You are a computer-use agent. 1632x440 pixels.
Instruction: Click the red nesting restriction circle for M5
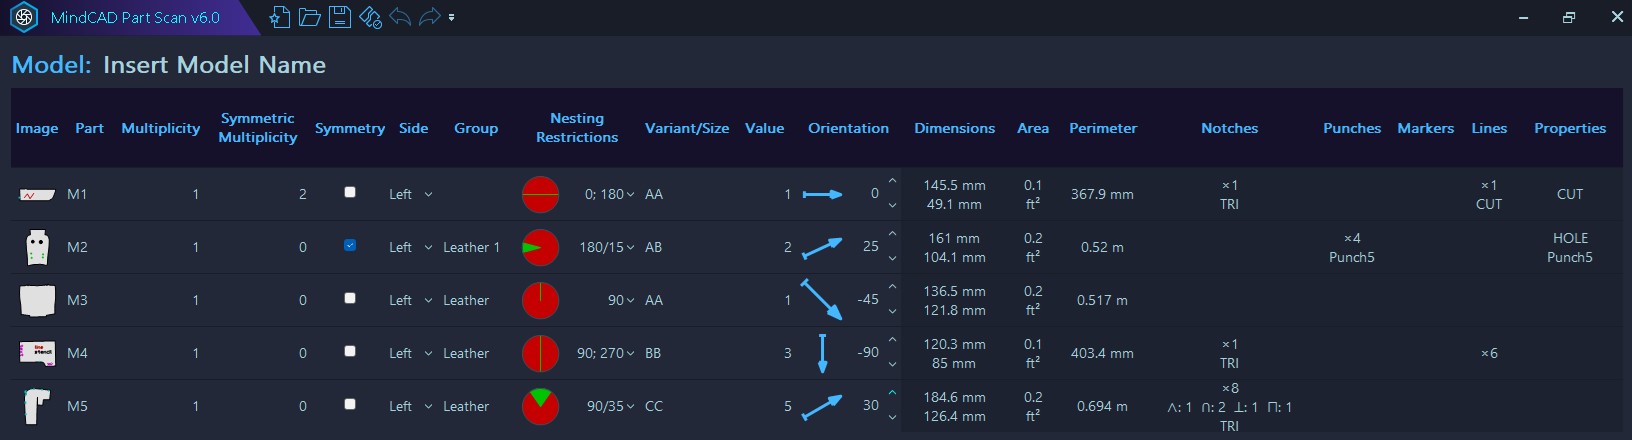click(540, 406)
